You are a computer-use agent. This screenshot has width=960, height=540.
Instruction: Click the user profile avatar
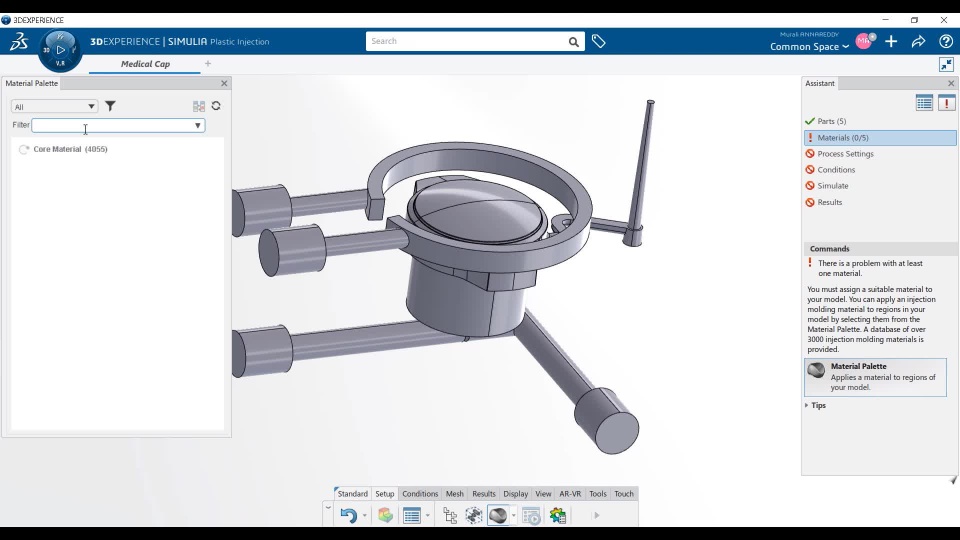click(864, 41)
